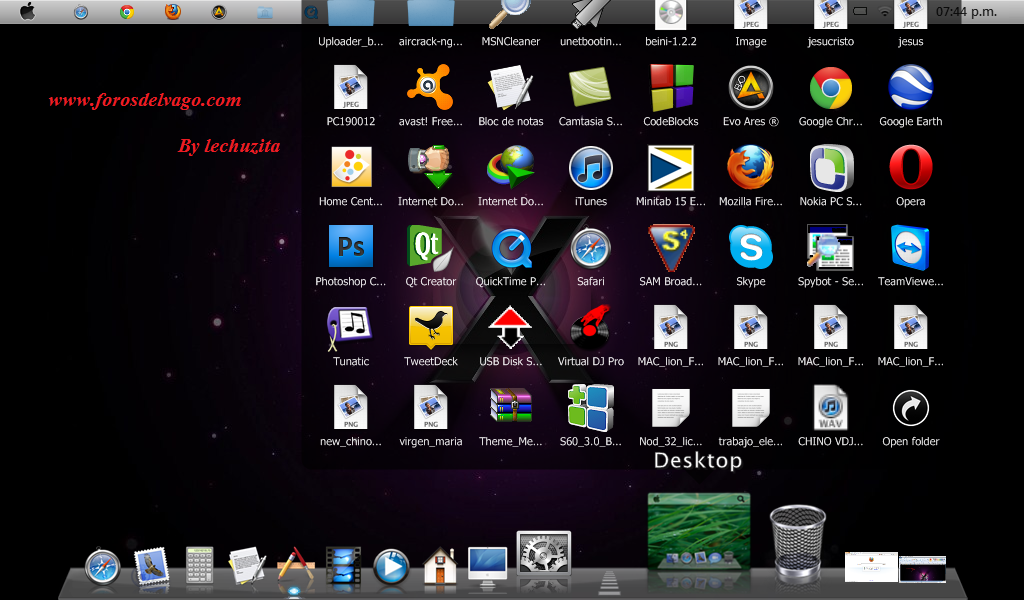
Task: Launch unetbootin icon
Action: click(x=590, y=14)
